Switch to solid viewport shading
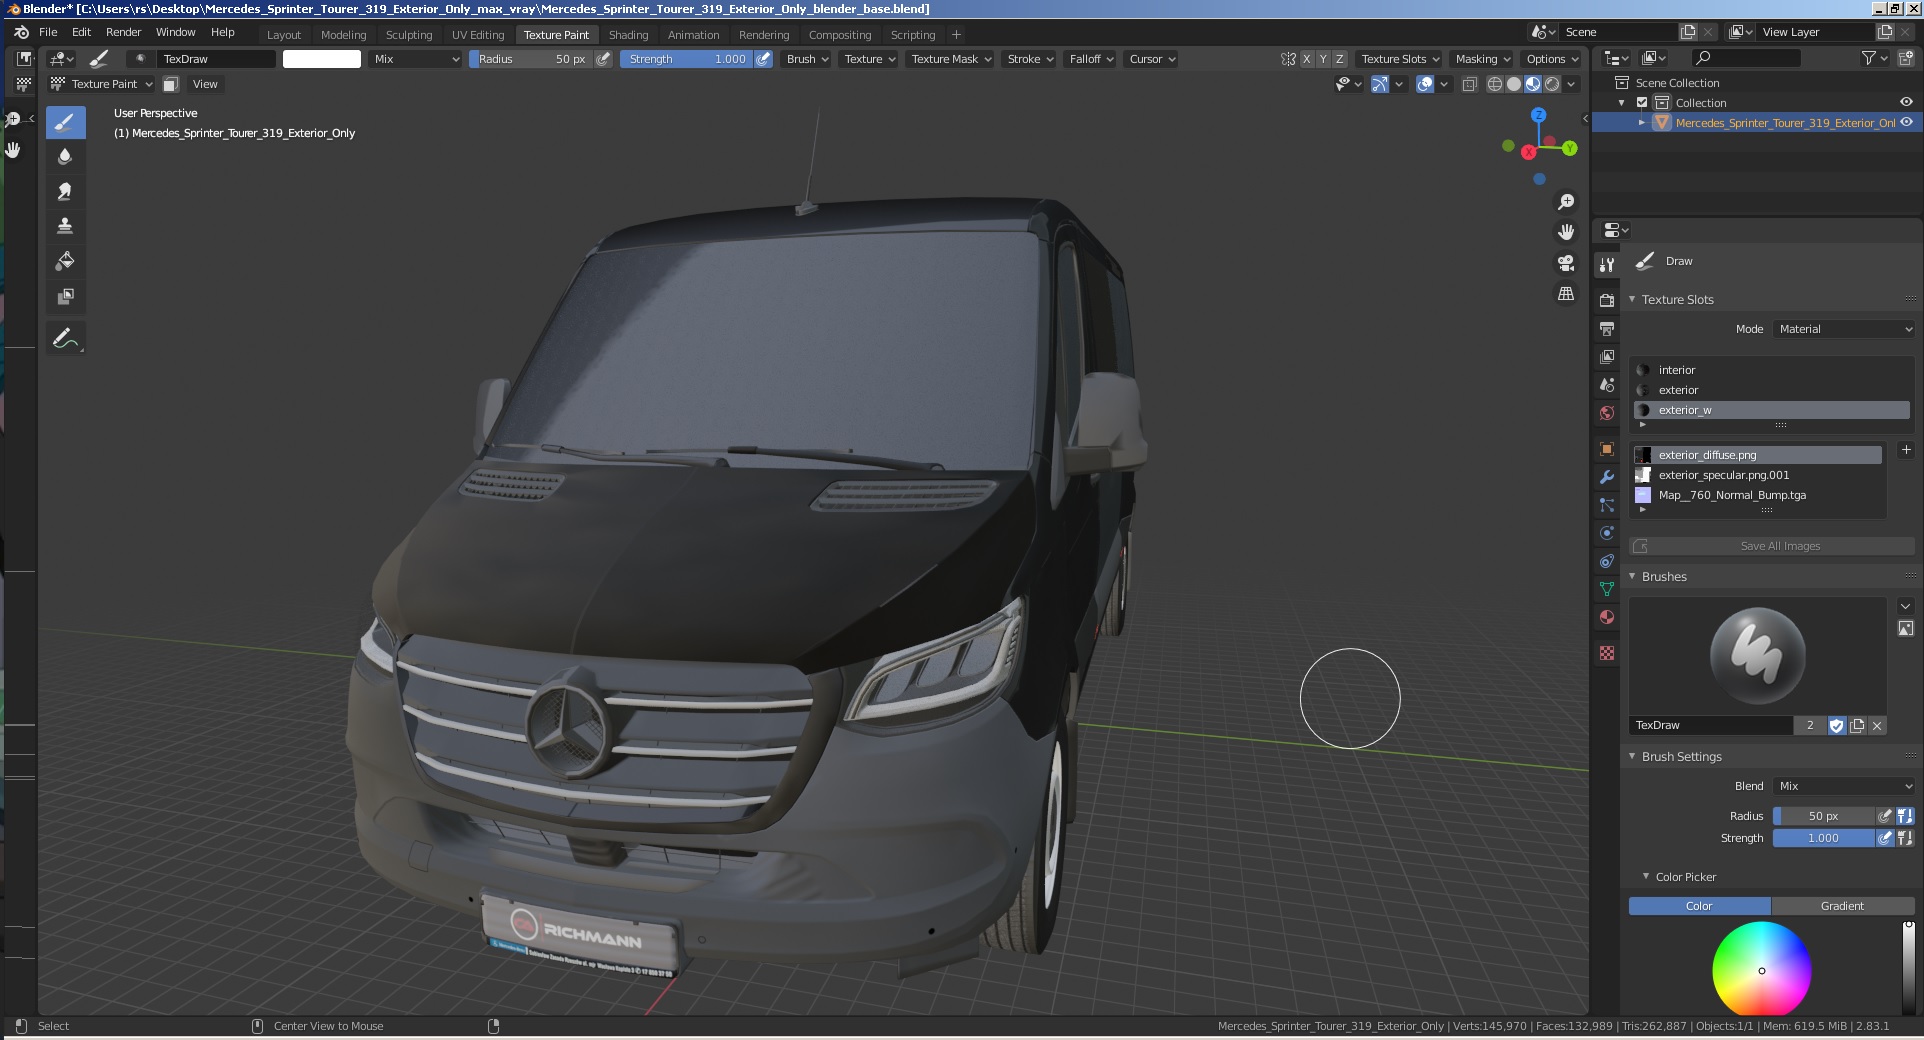Screen dimensions: 1924x1040 click(1514, 84)
